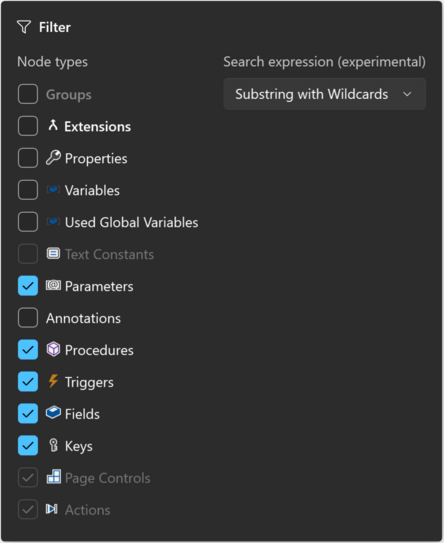Viewport: 444px width, 543px height.
Task: Click the Keys key icon
Action: click(53, 445)
